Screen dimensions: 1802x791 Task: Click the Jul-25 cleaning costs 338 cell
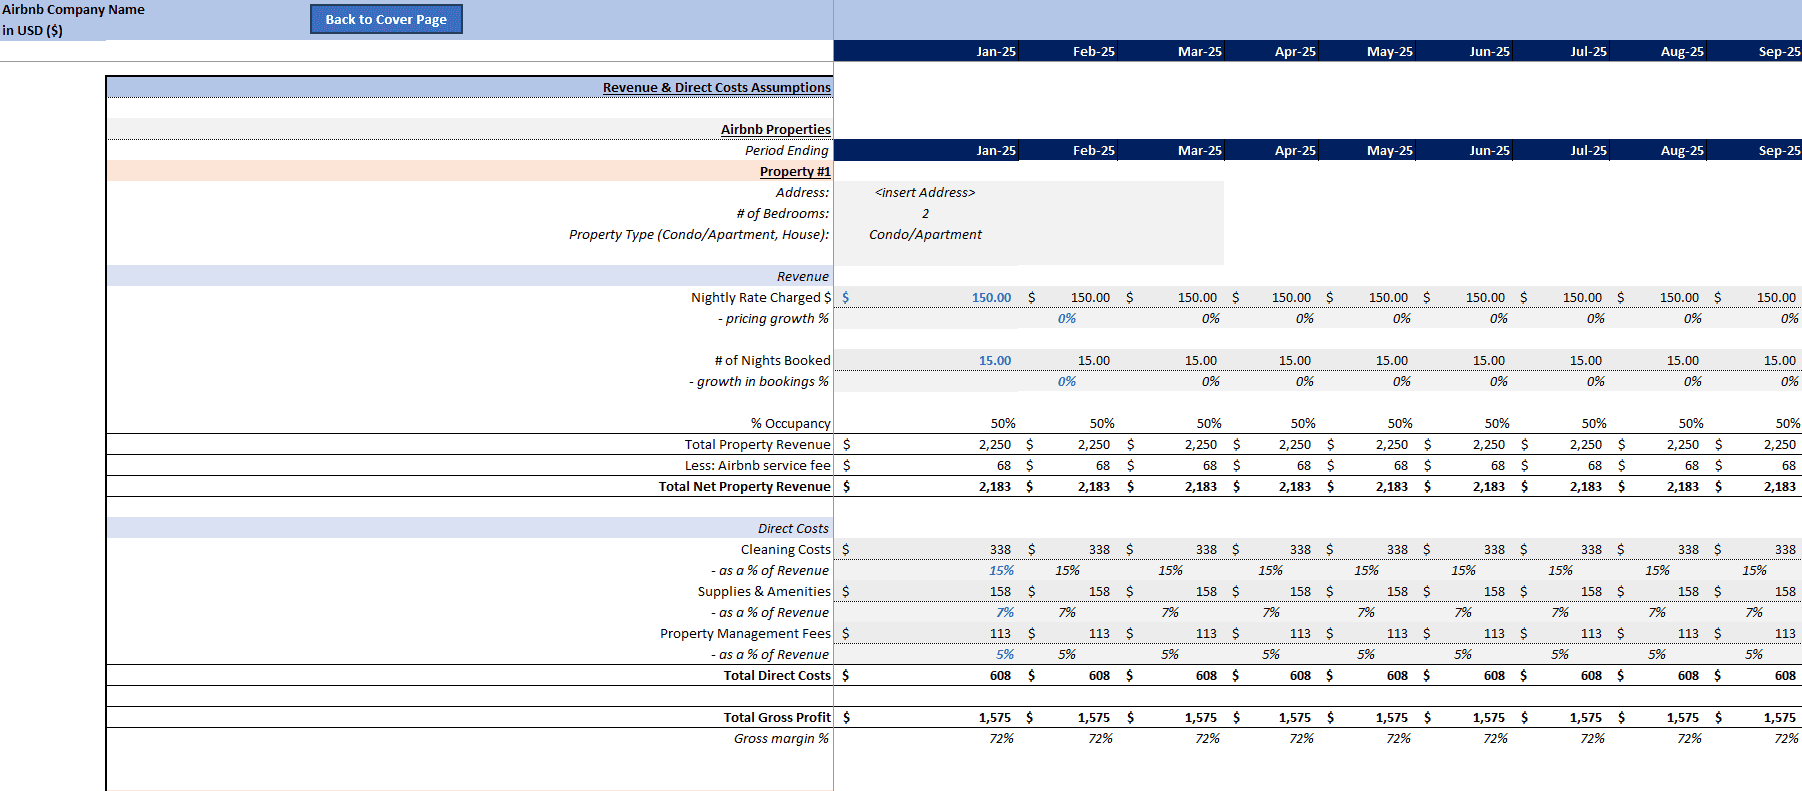pos(1591,549)
